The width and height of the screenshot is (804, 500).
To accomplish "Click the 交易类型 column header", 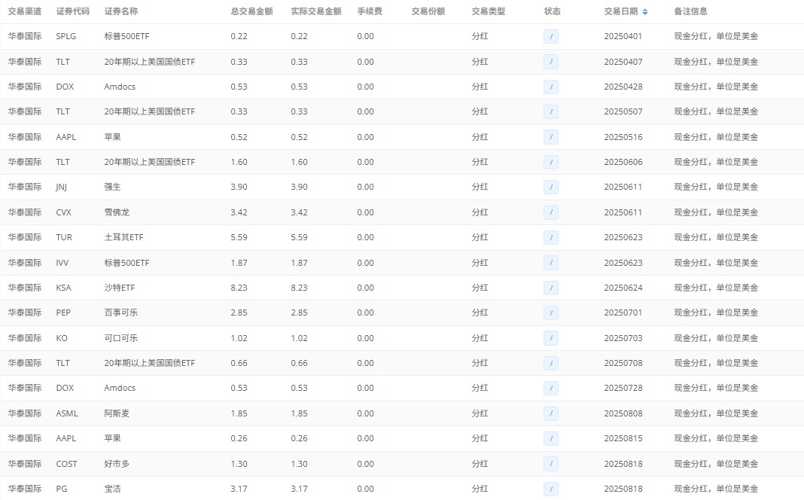I will pyautogui.click(x=489, y=11).
